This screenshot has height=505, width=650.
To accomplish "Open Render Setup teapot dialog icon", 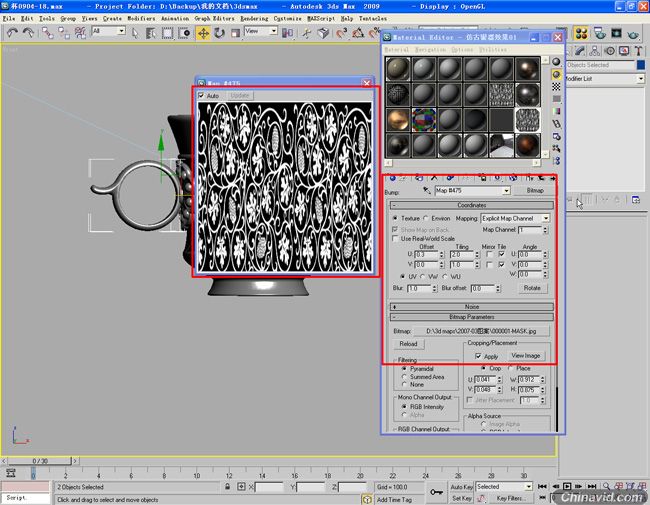I will click(599, 33).
